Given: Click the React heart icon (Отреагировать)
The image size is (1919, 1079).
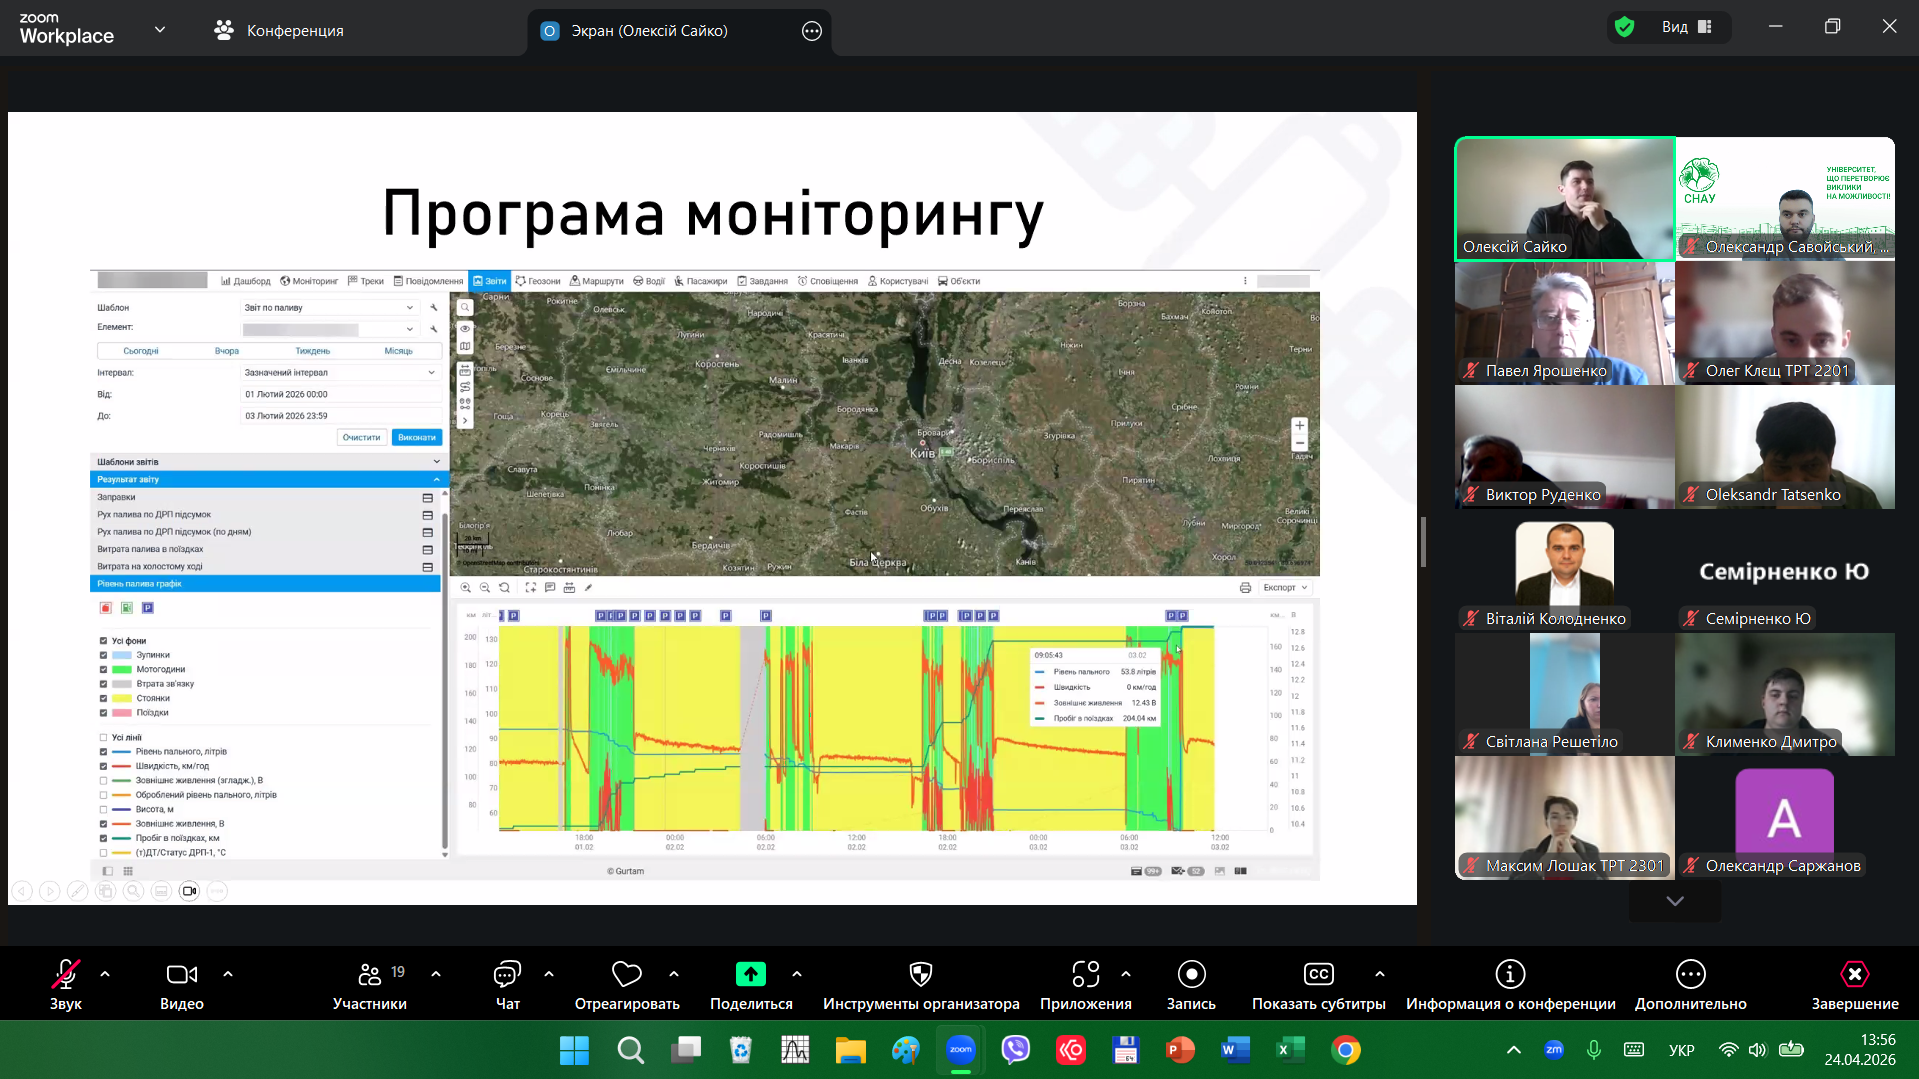Looking at the screenshot, I should (626, 975).
